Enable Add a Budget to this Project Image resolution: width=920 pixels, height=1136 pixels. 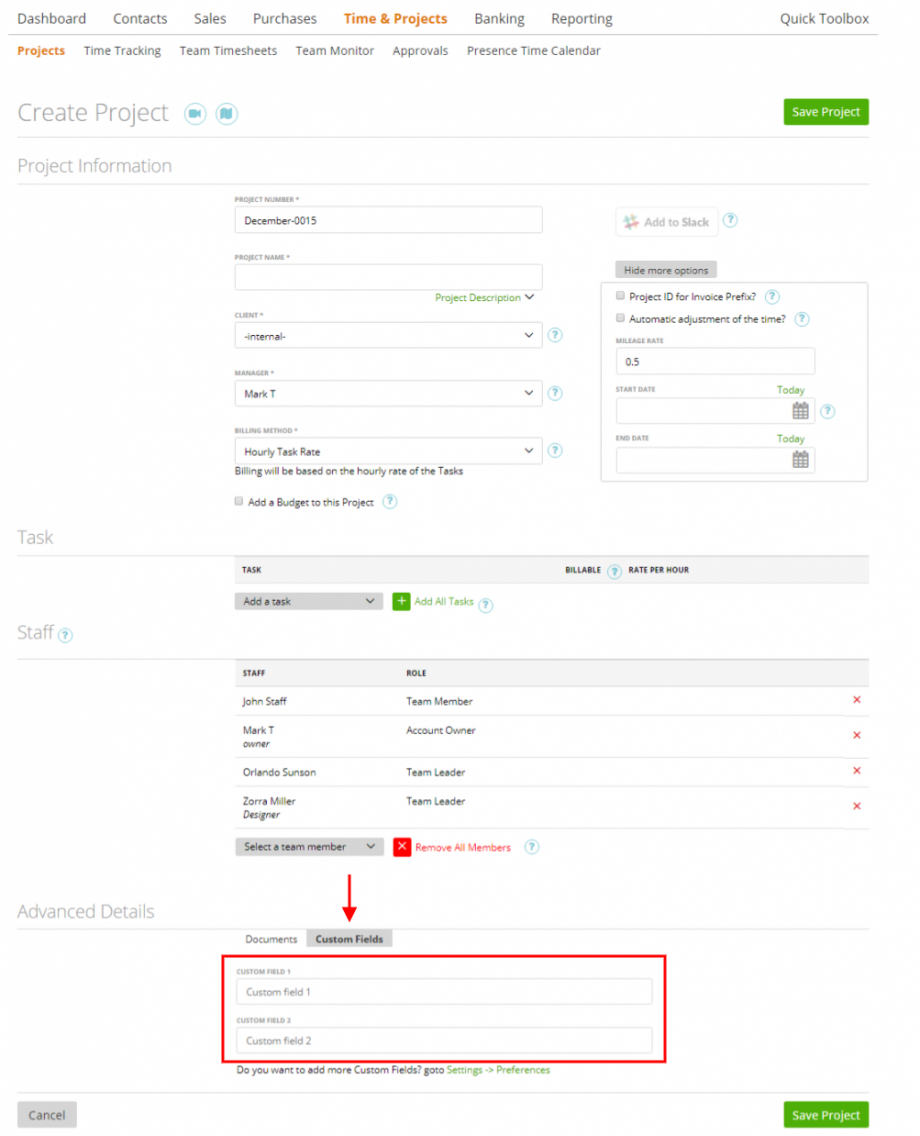click(x=238, y=501)
